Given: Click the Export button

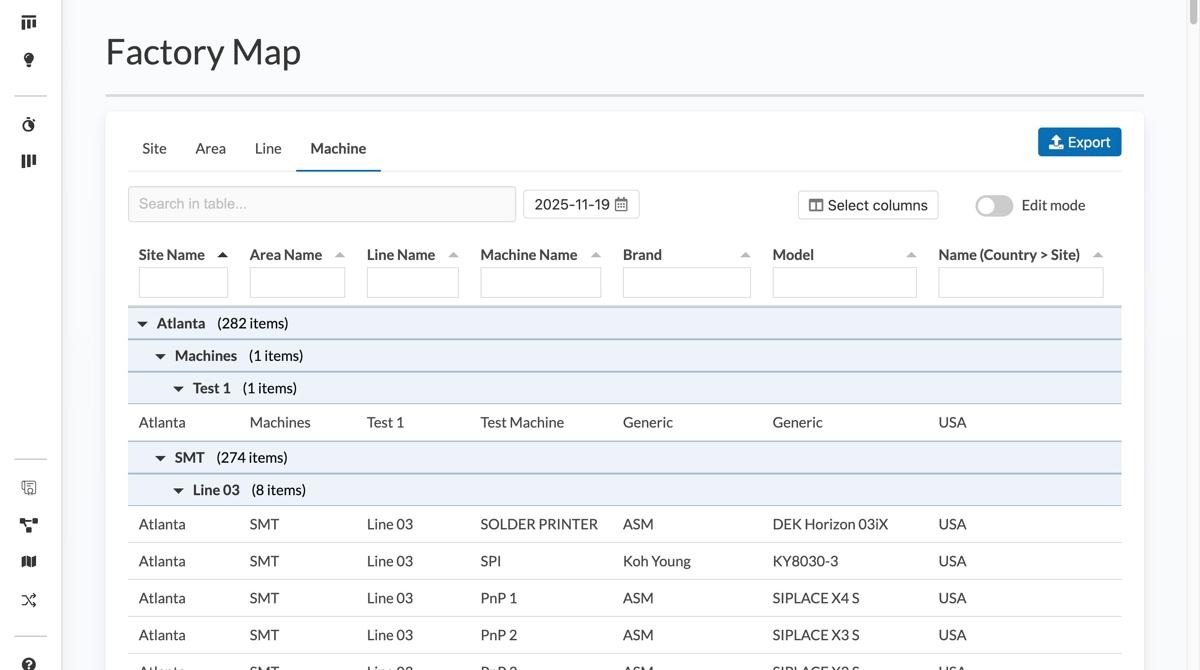Looking at the screenshot, I should [1079, 142].
